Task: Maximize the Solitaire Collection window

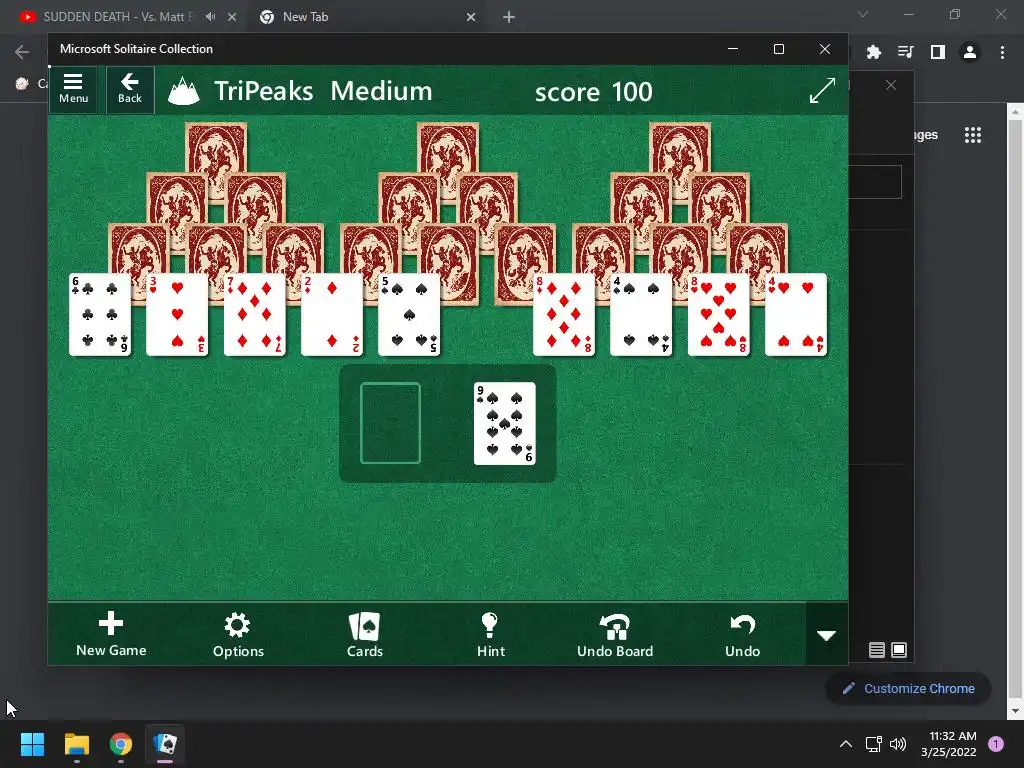Action: 778,49
